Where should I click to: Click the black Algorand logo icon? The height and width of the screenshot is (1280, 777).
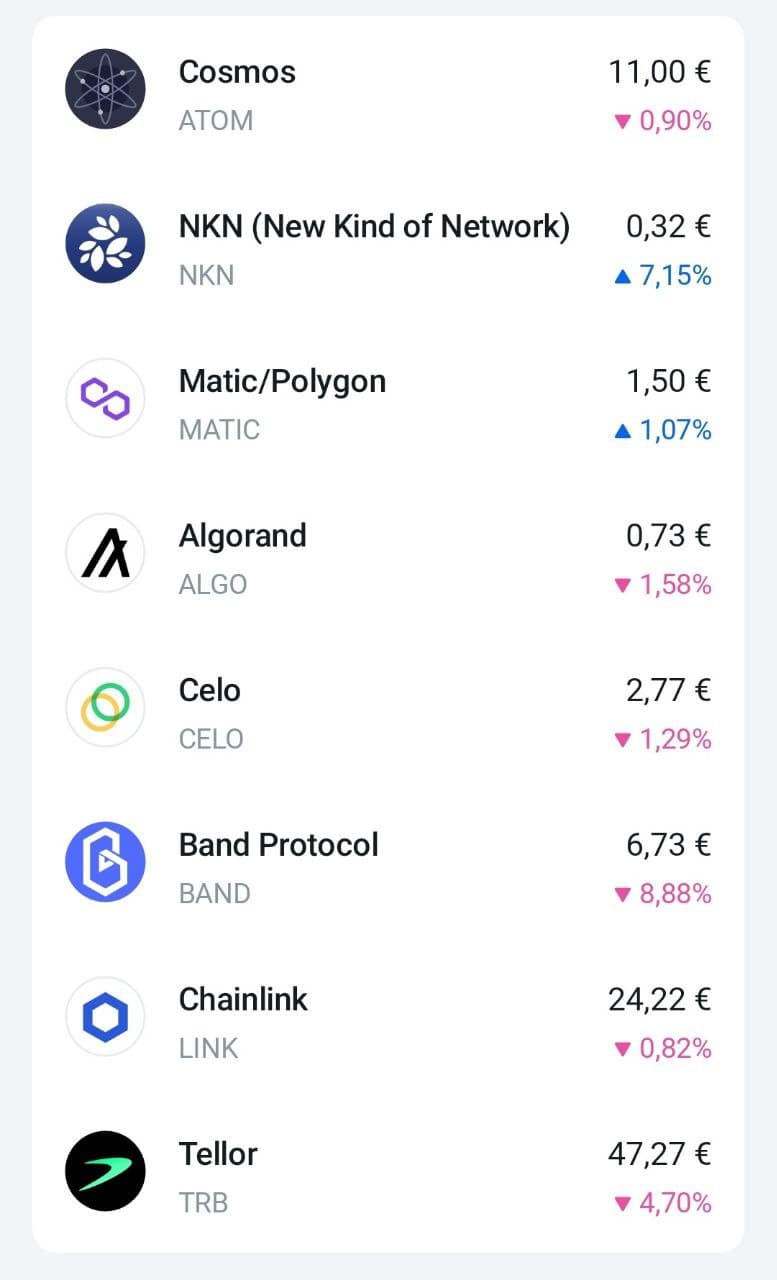click(x=105, y=553)
